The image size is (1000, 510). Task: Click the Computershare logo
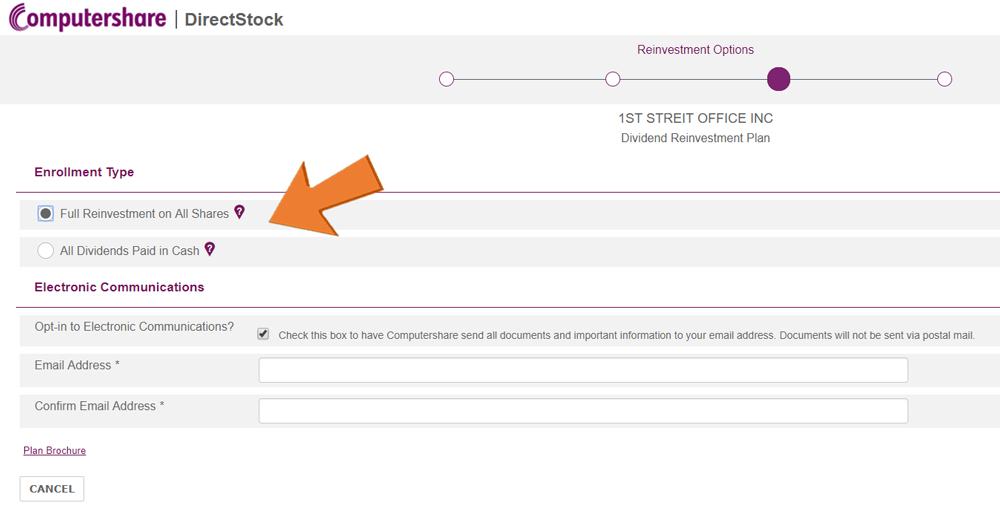click(x=88, y=17)
